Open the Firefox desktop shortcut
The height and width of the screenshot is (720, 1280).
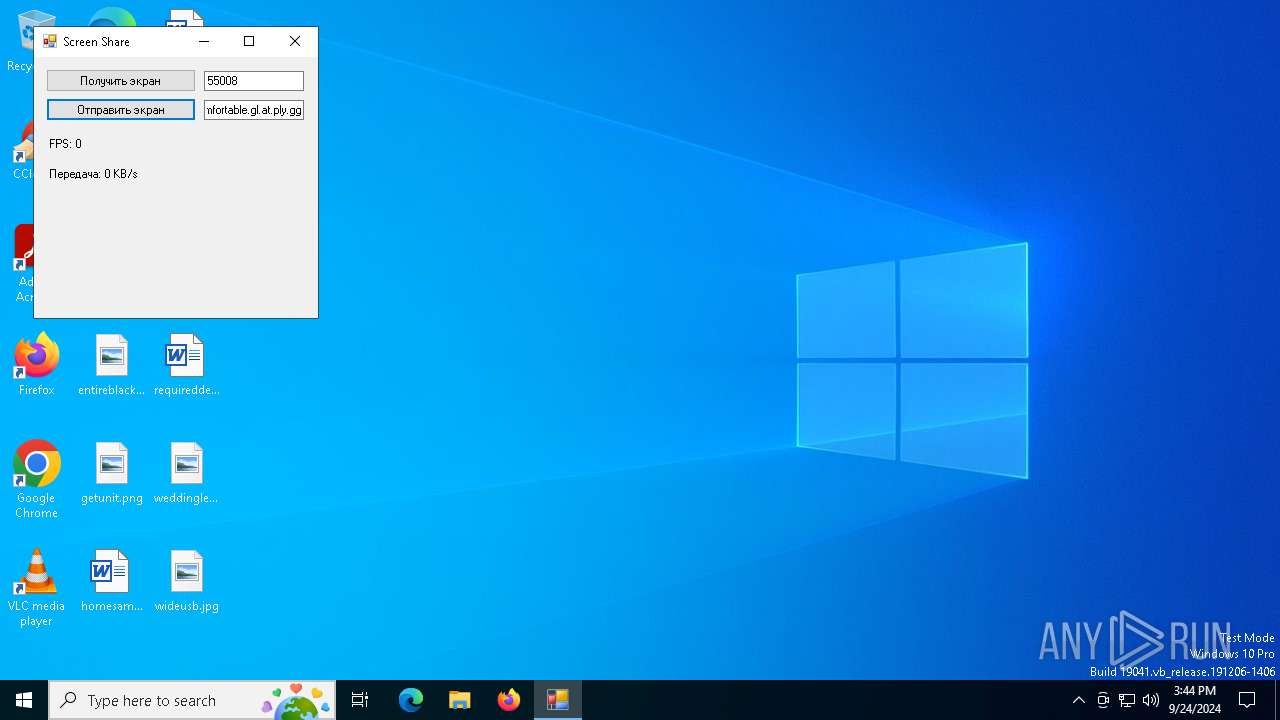coord(37,365)
